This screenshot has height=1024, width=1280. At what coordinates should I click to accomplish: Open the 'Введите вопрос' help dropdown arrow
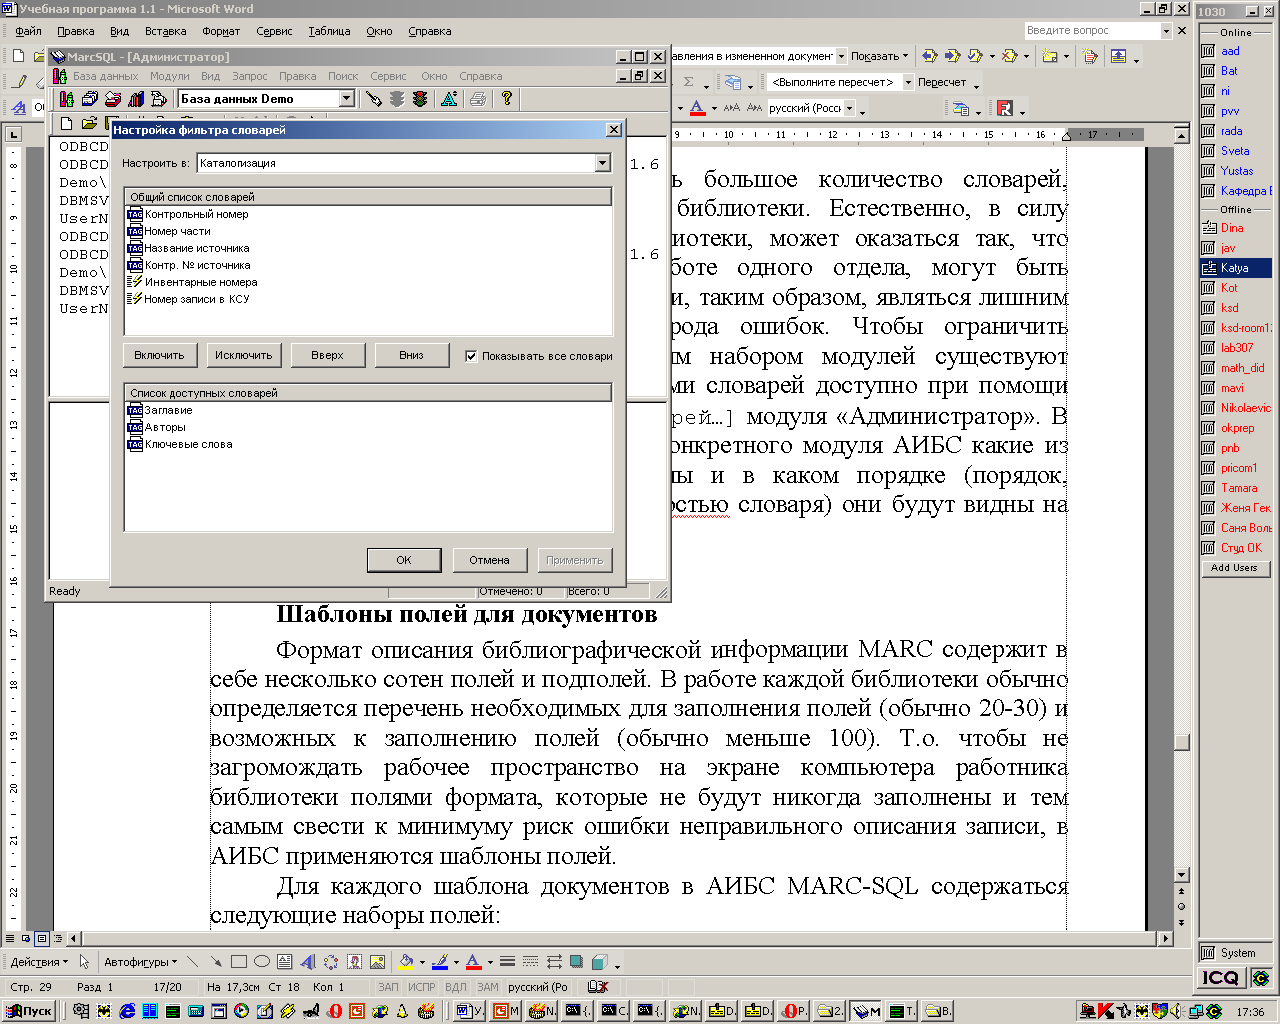pyautogui.click(x=1166, y=31)
